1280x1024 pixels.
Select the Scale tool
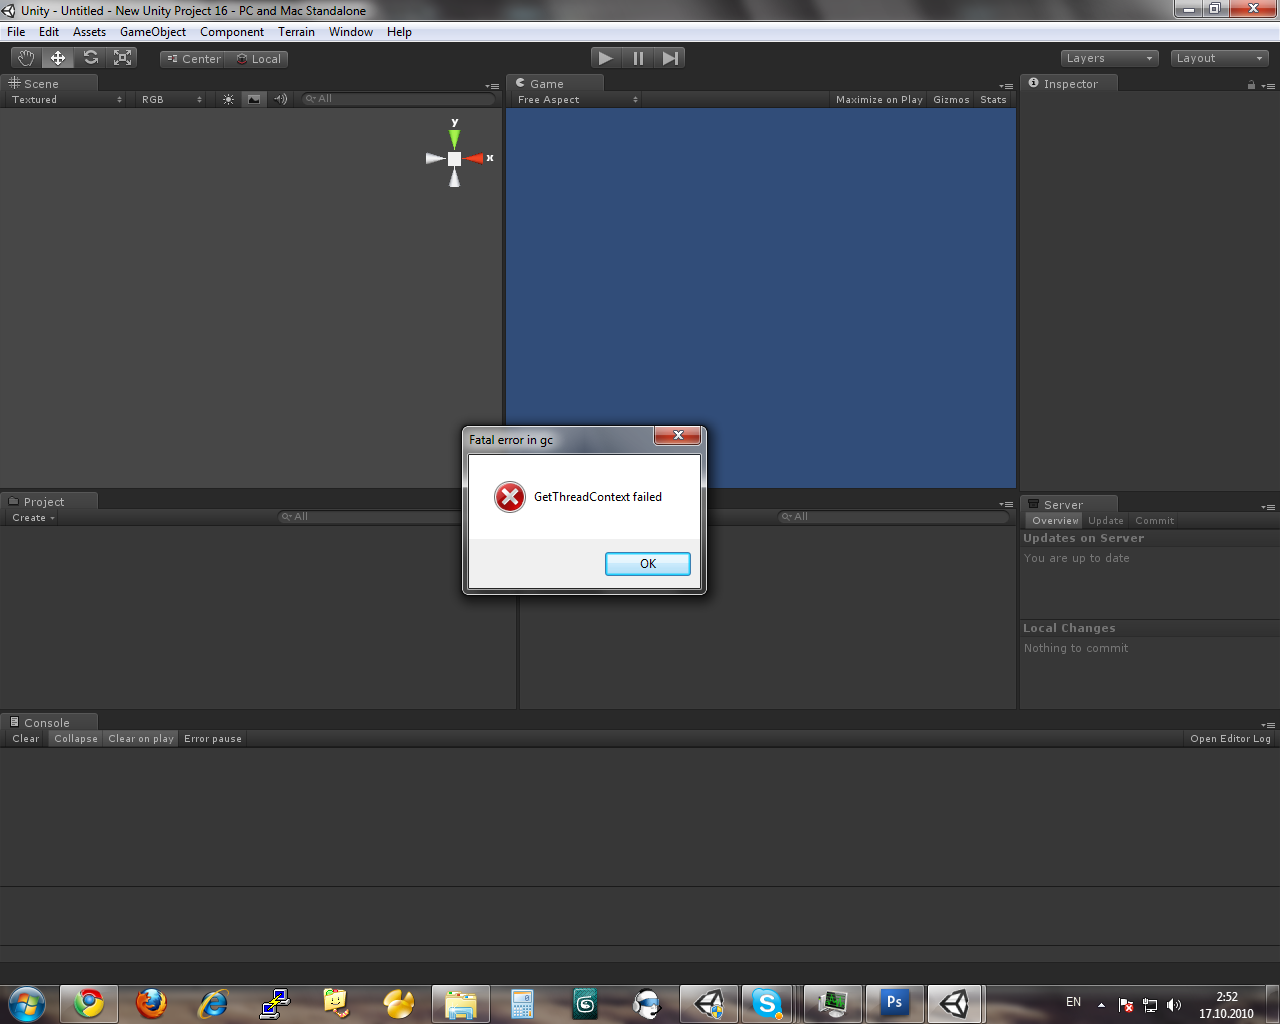pyautogui.click(x=122, y=58)
